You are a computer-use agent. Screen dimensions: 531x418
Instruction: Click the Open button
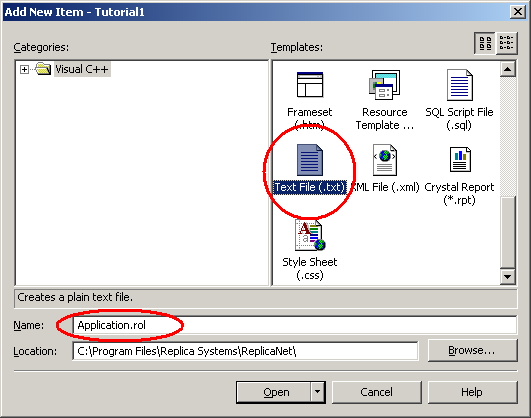click(273, 392)
